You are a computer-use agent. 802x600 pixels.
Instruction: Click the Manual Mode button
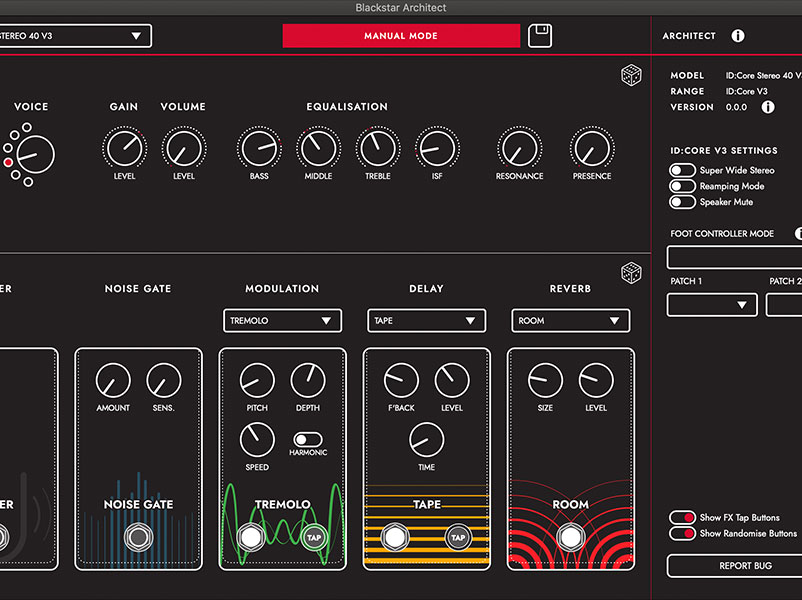[x=401, y=36]
